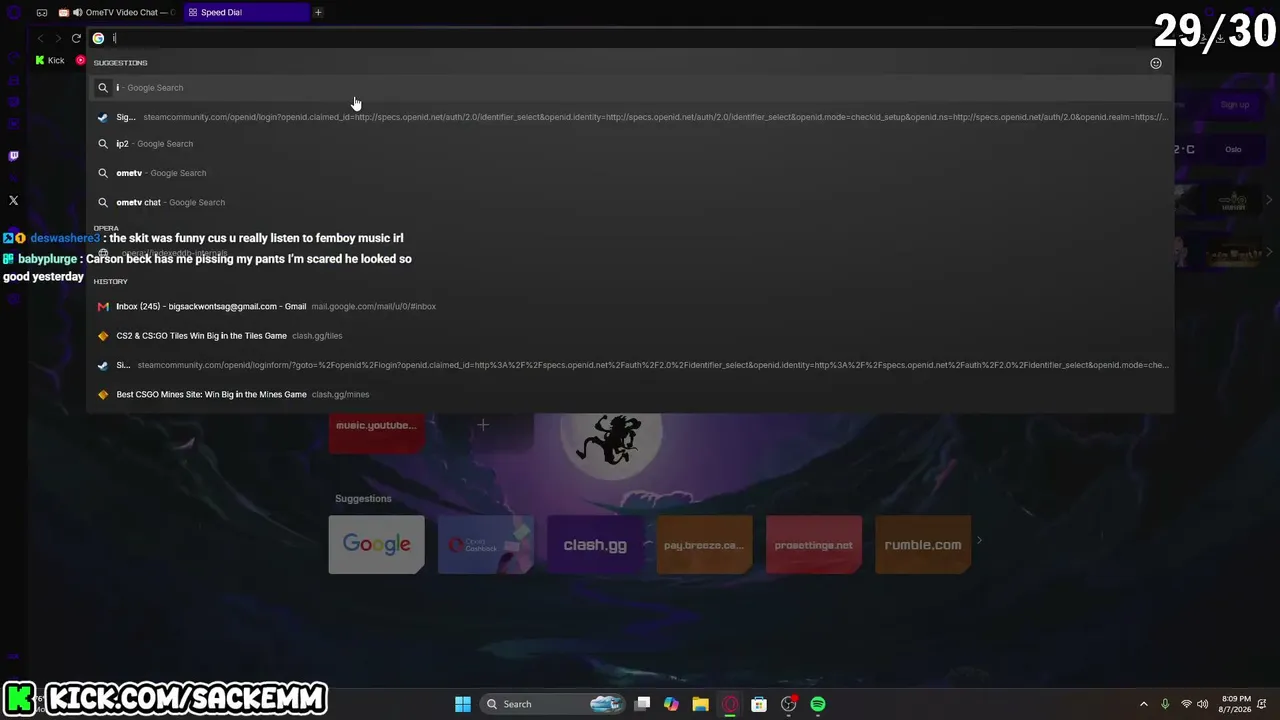Open the clash.gg/tiles history entry

point(630,336)
